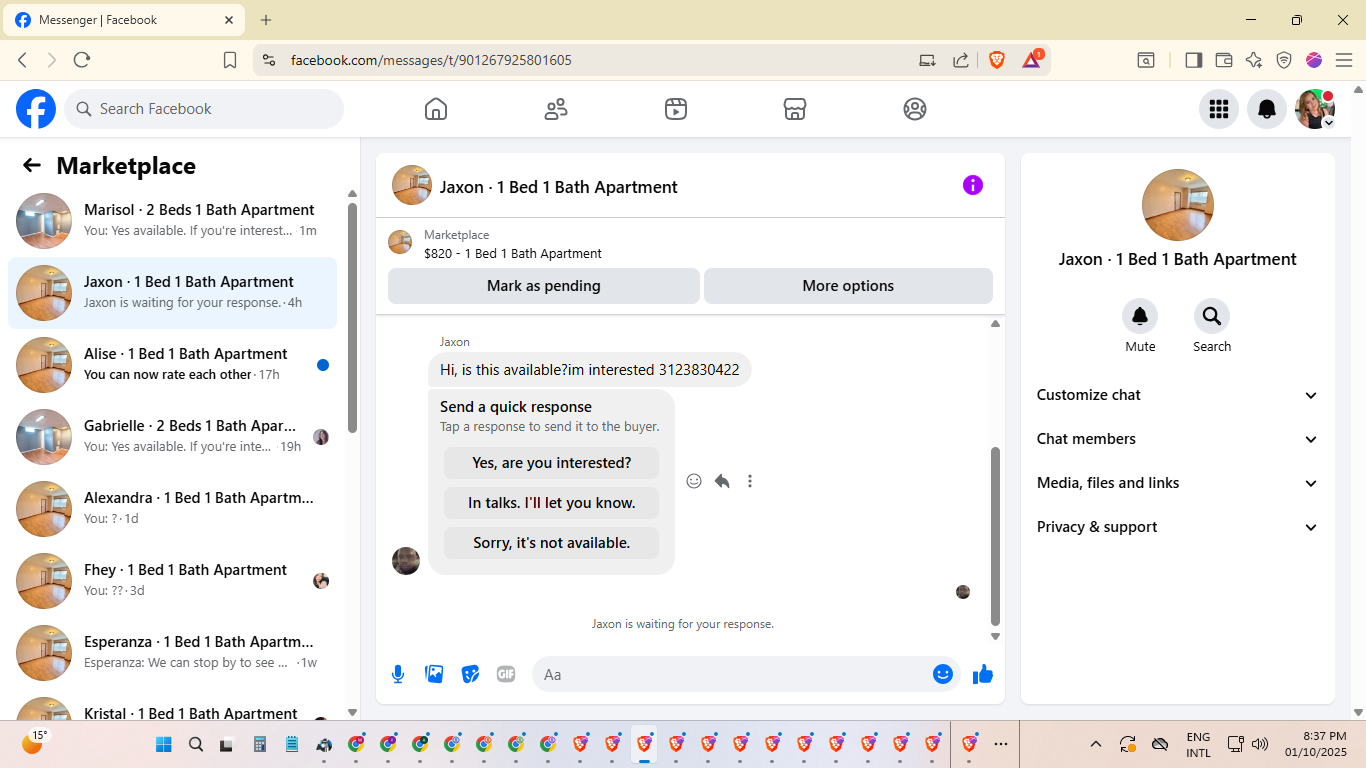Open the Esperanza 1 Bed 1 Bath conversation

173,653
